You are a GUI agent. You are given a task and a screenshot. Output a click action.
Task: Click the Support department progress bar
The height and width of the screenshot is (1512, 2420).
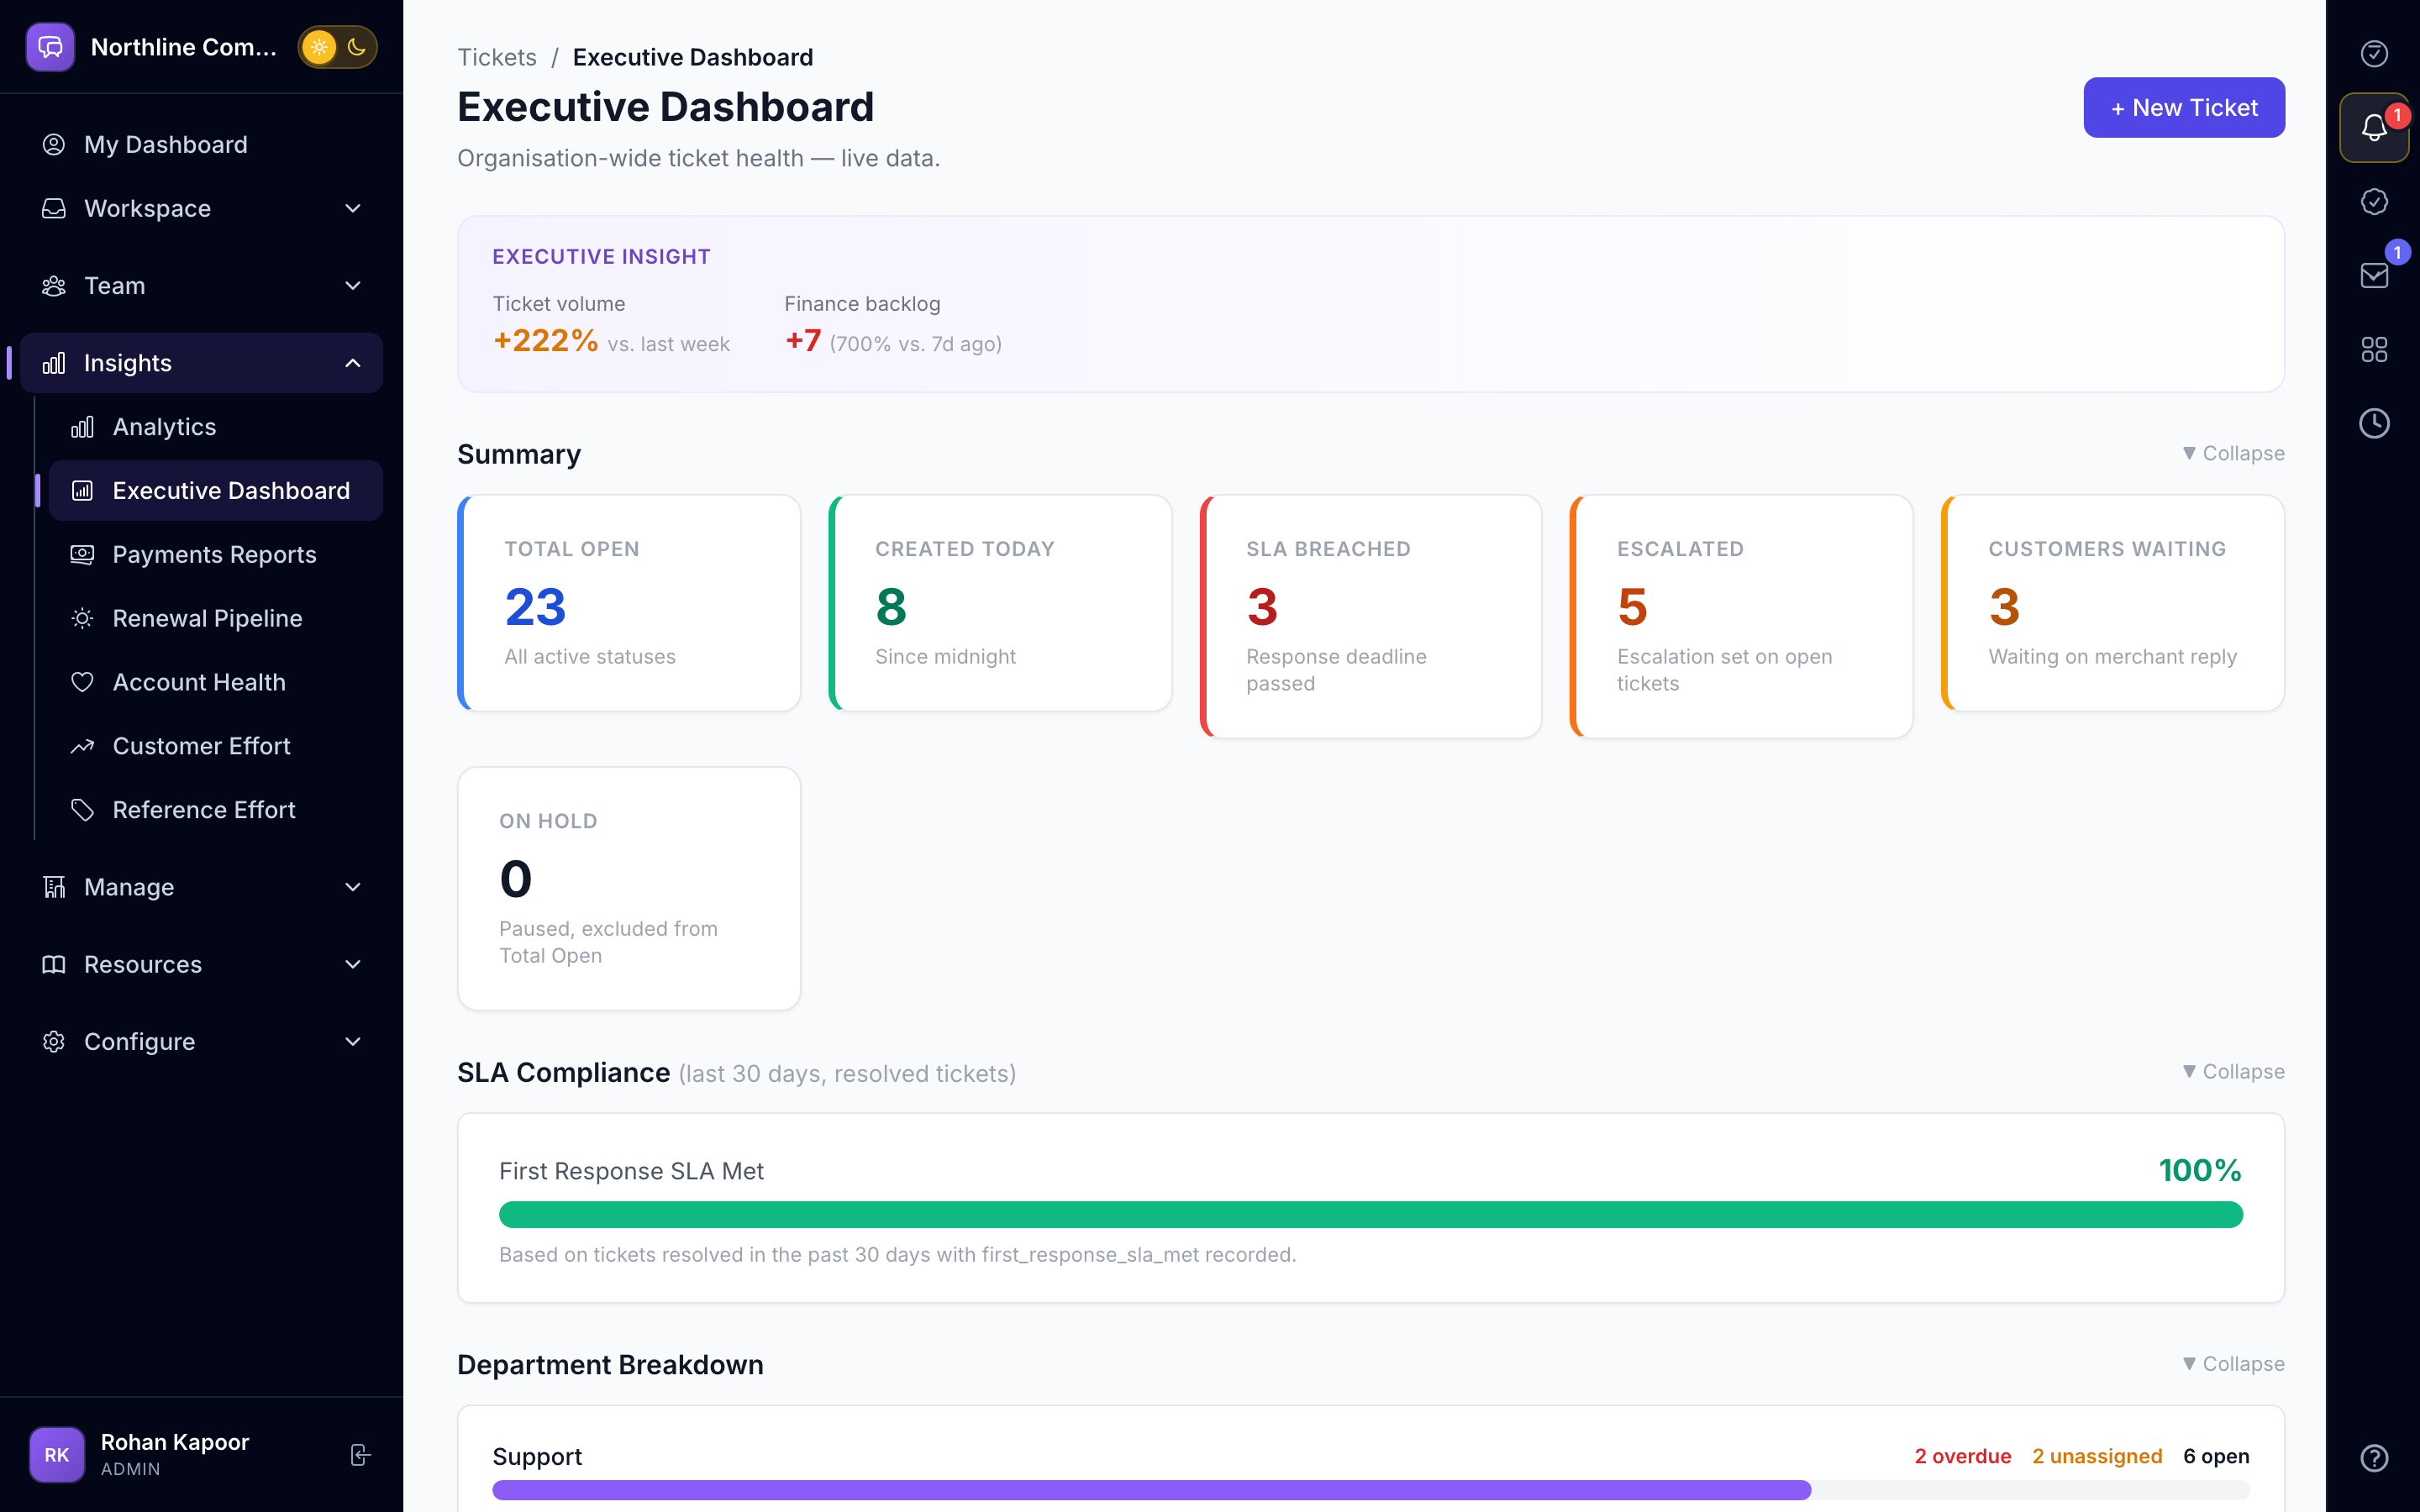pos(1370,1490)
